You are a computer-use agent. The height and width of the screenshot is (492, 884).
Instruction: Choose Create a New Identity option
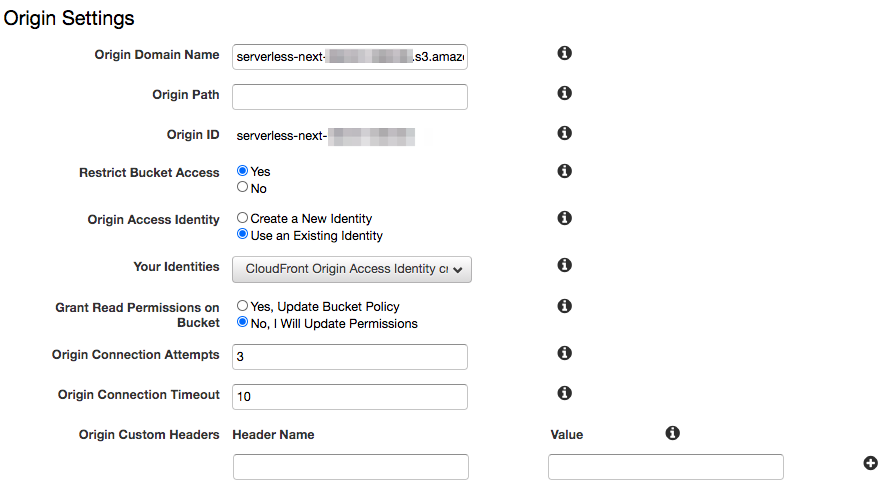pos(242,218)
